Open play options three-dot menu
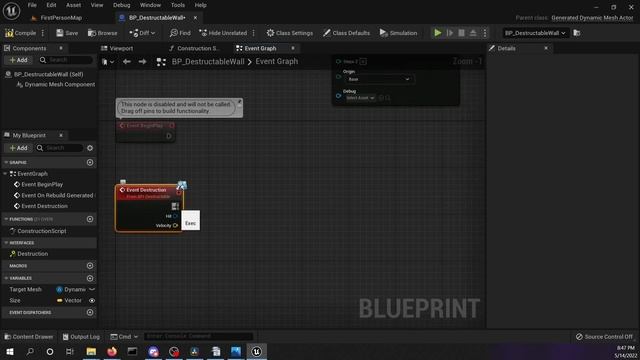640x360 pixels. coord(485,33)
